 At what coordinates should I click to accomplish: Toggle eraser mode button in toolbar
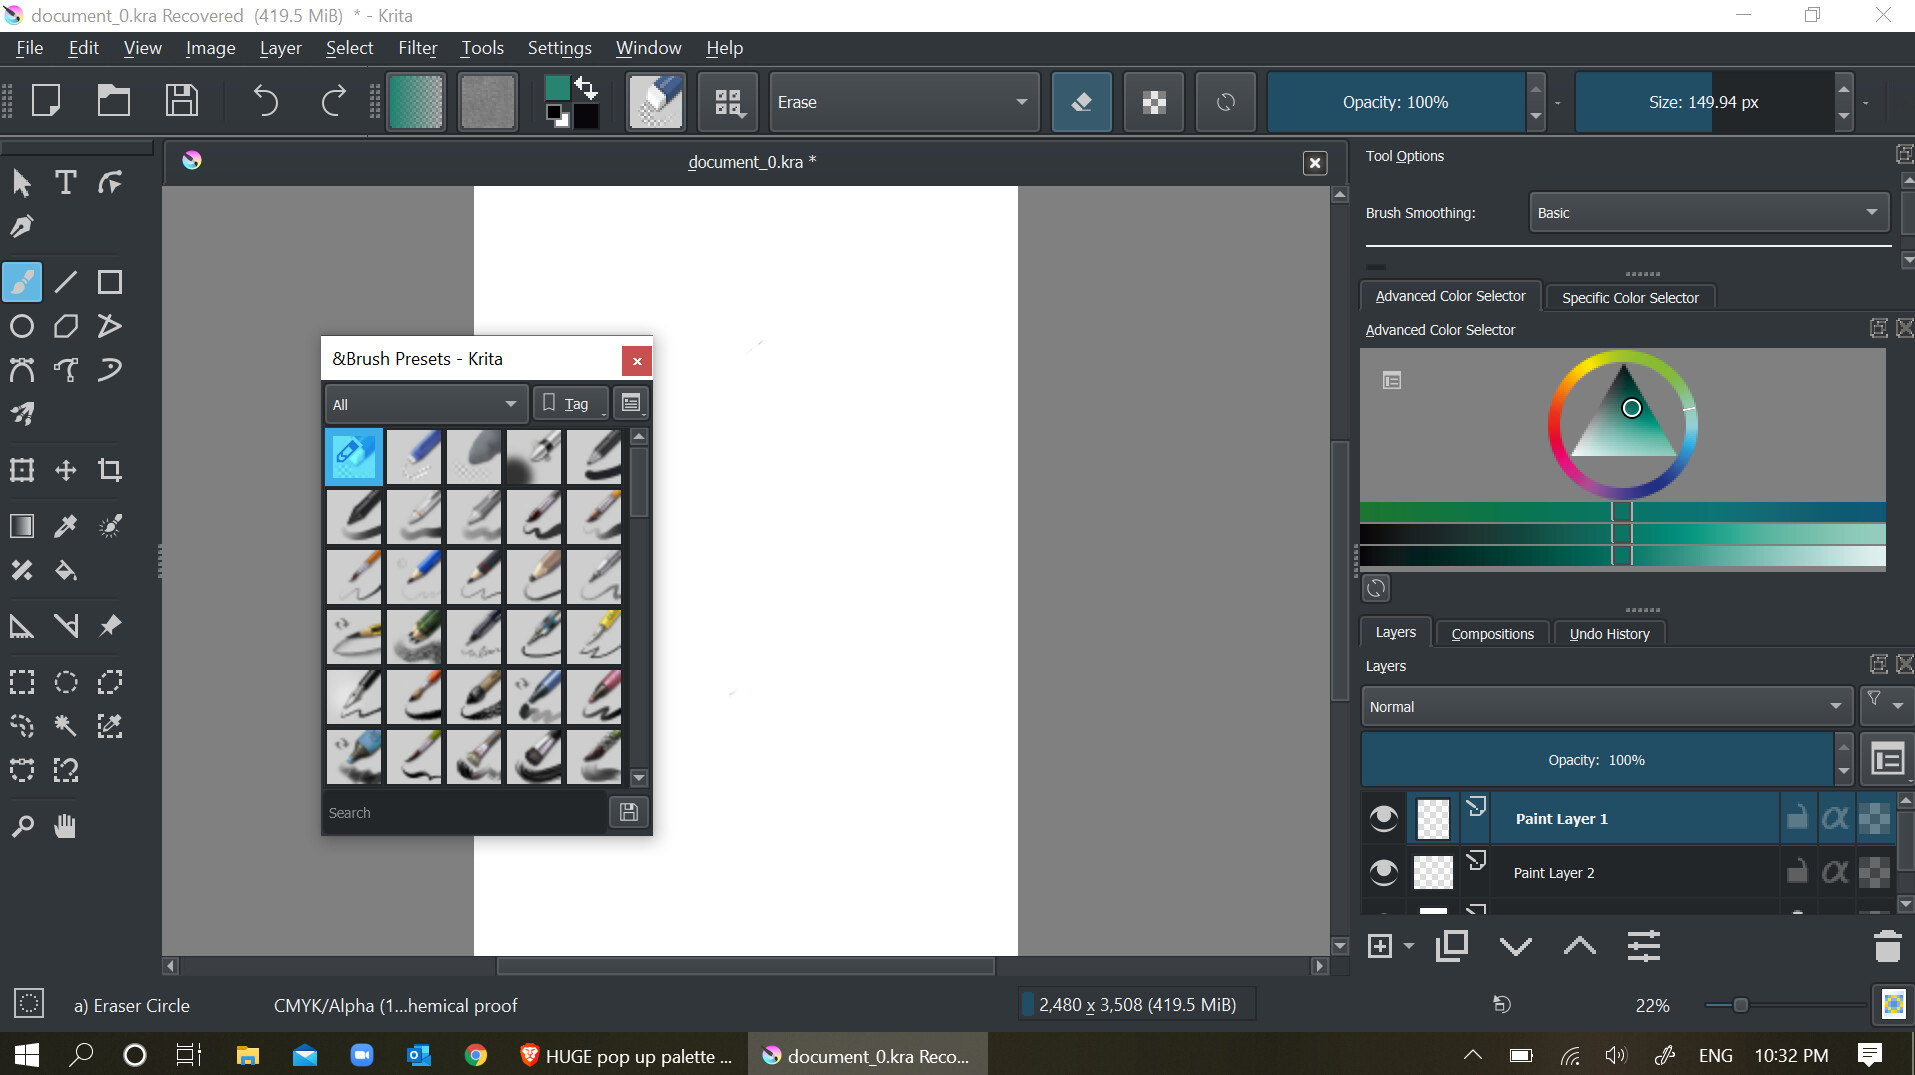pyautogui.click(x=1081, y=102)
